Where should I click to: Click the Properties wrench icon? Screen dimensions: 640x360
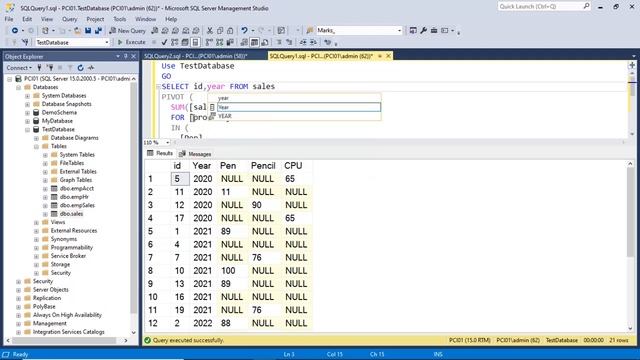(424, 31)
